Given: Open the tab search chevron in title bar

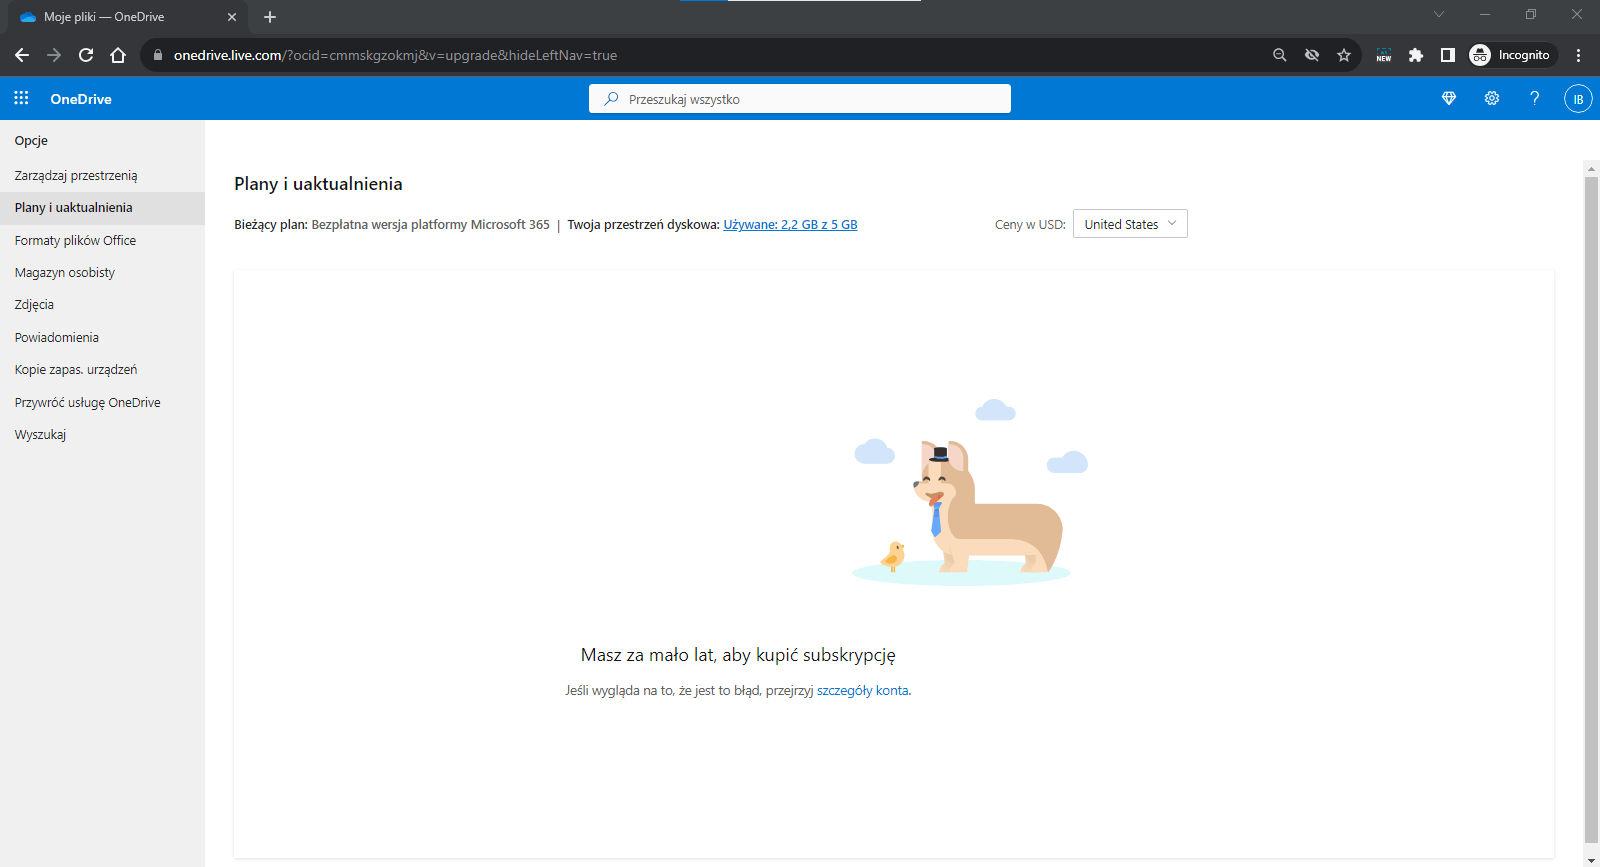Looking at the screenshot, I should [x=1439, y=14].
